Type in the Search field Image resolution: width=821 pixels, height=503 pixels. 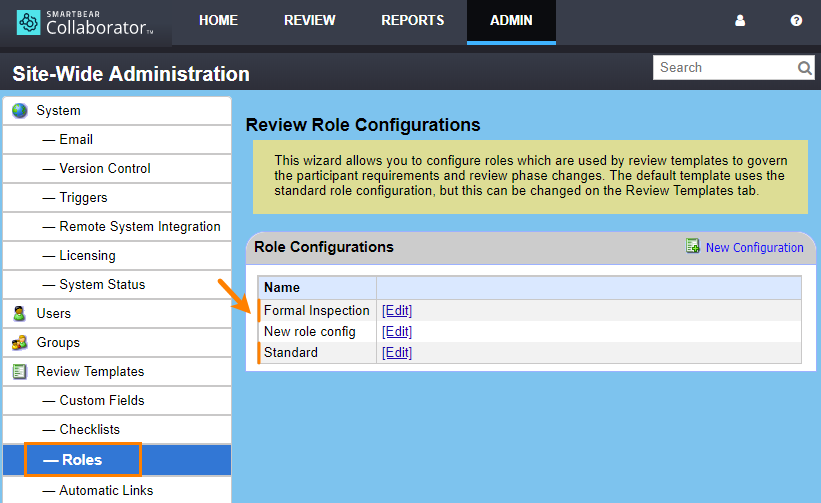[724, 68]
